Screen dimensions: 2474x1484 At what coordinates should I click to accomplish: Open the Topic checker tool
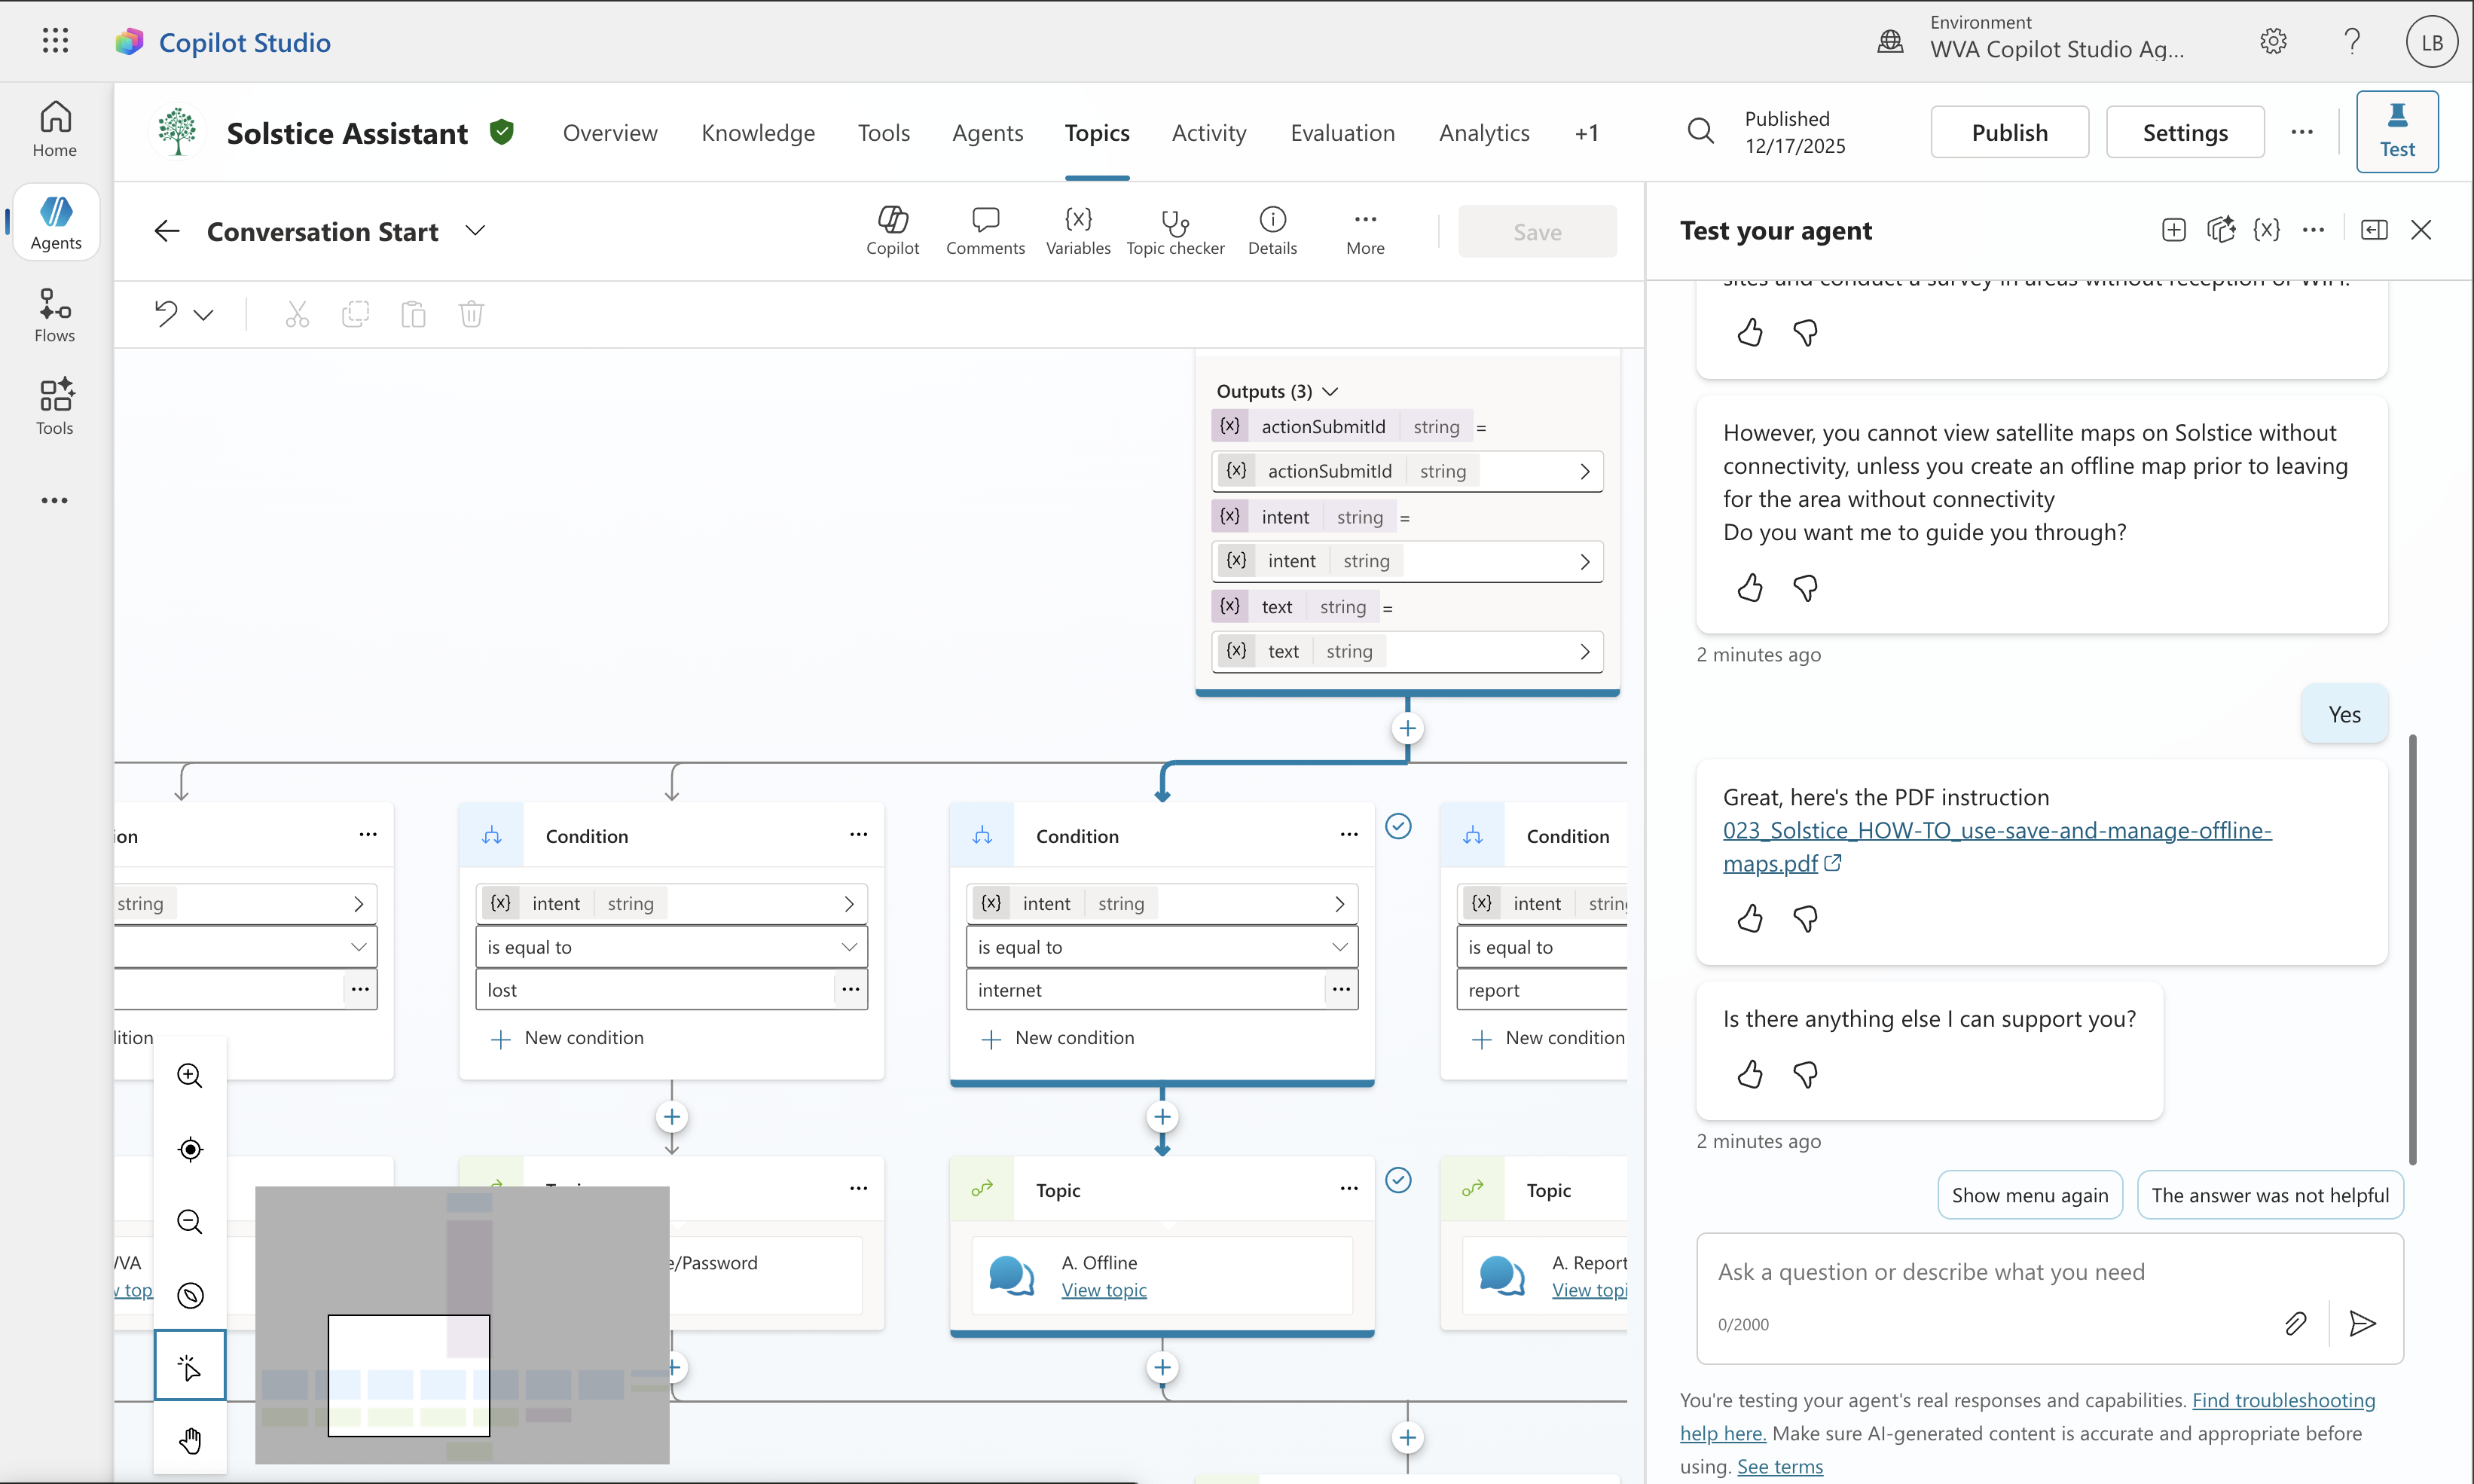[1174, 230]
